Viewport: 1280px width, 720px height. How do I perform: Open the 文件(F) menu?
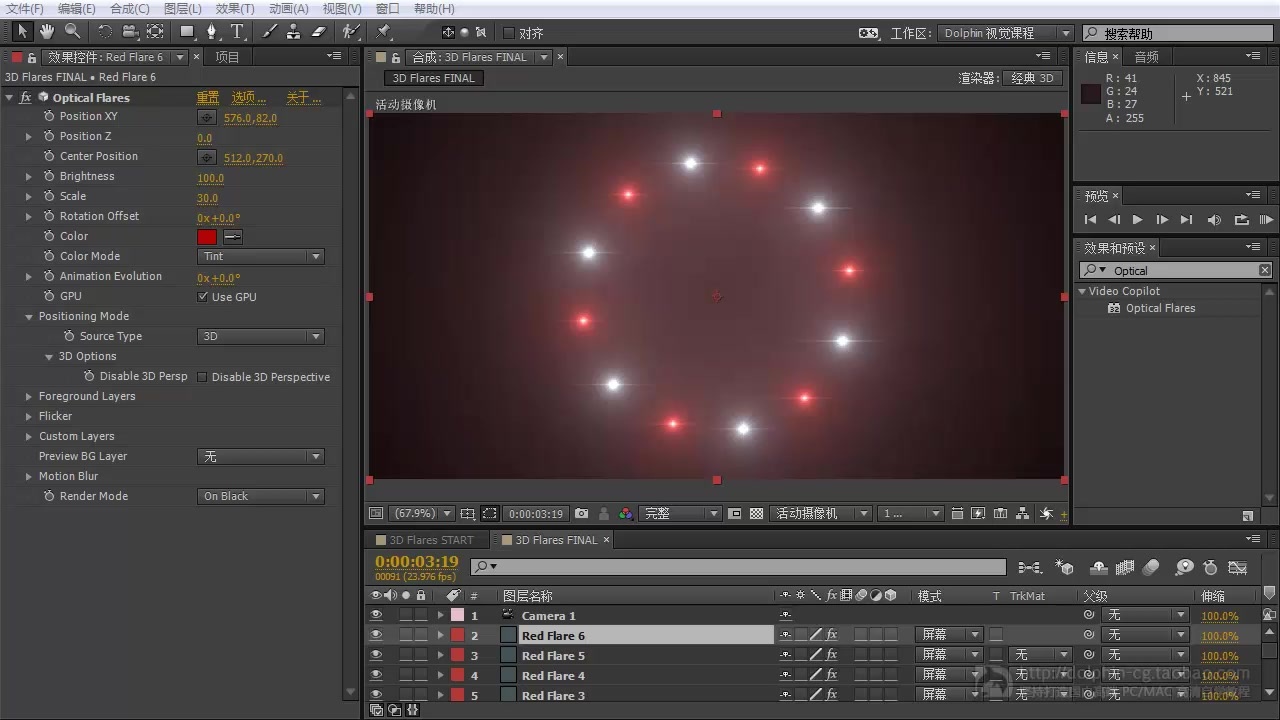25,9
